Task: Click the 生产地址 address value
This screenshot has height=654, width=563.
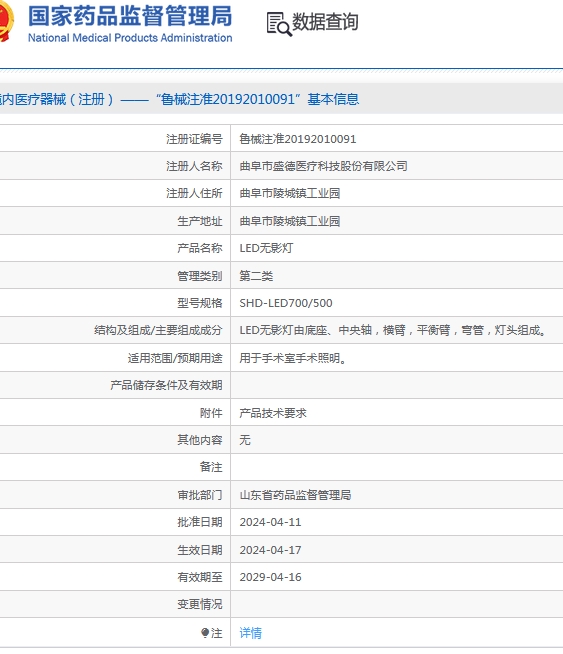Action: click(x=290, y=221)
